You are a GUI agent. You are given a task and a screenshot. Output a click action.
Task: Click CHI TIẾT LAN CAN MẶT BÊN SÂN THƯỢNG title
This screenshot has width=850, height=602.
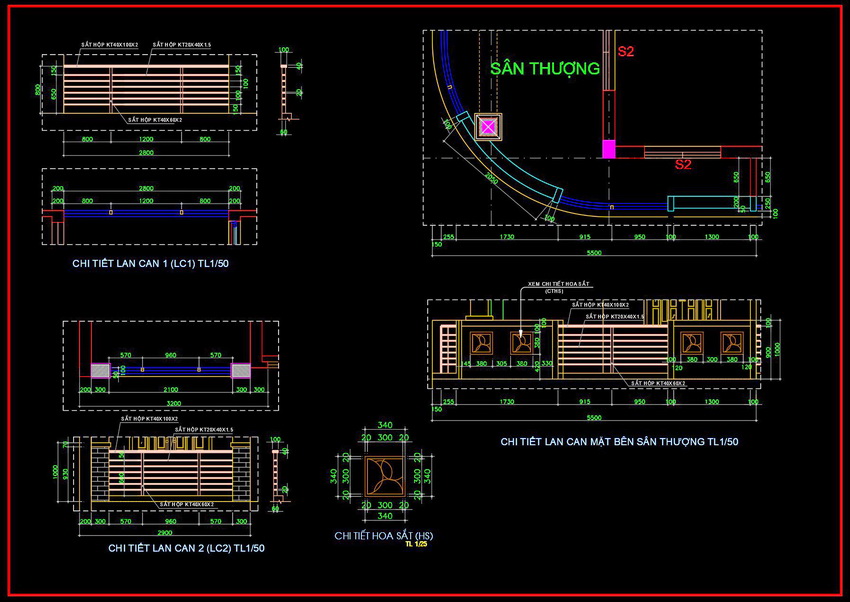coord(619,441)
